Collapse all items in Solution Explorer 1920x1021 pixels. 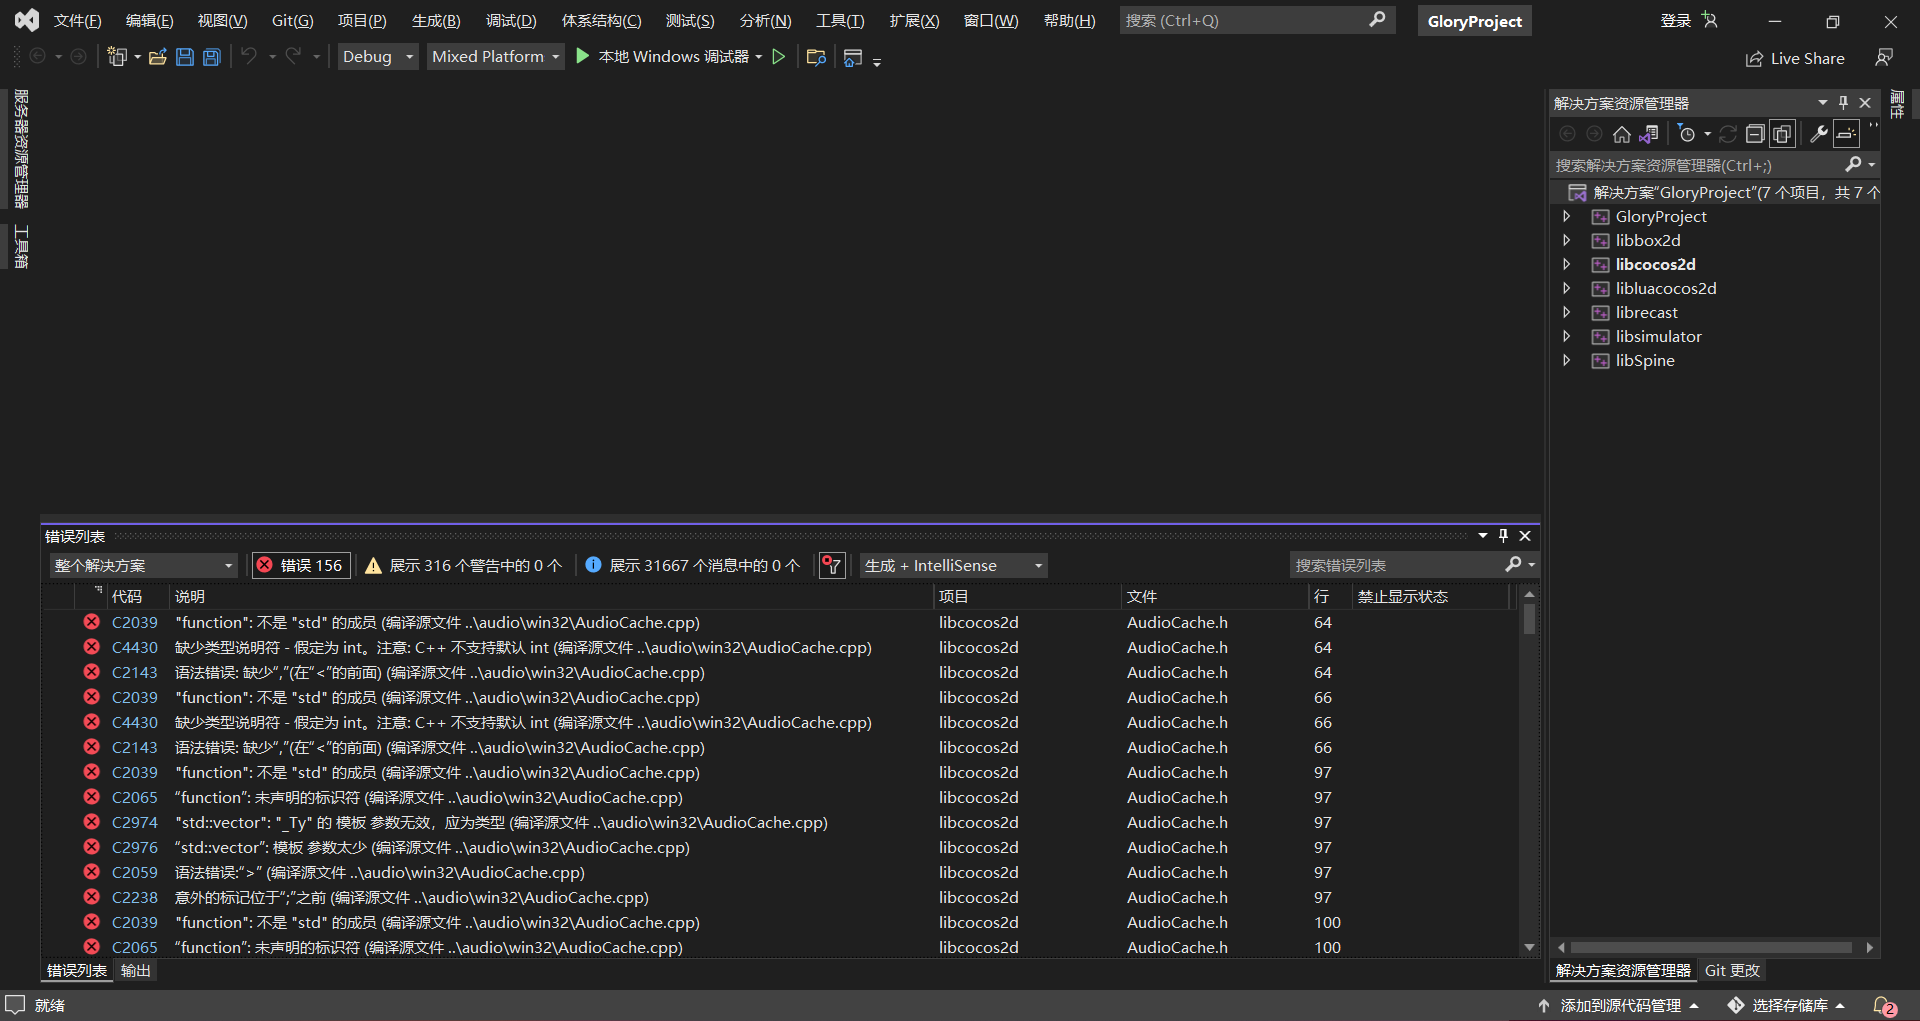tap(1756, 134)
